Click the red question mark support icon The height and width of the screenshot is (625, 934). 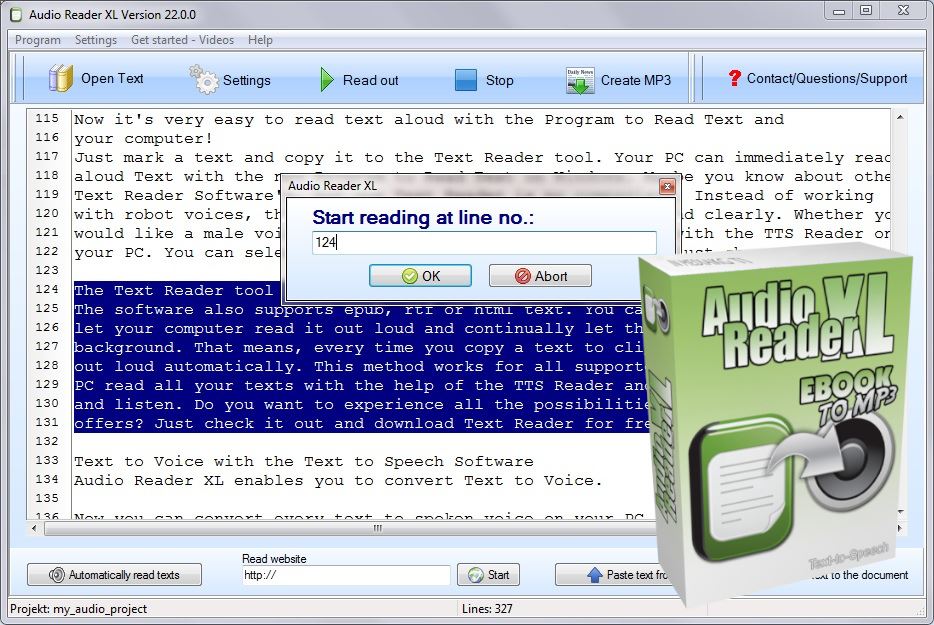734,78
